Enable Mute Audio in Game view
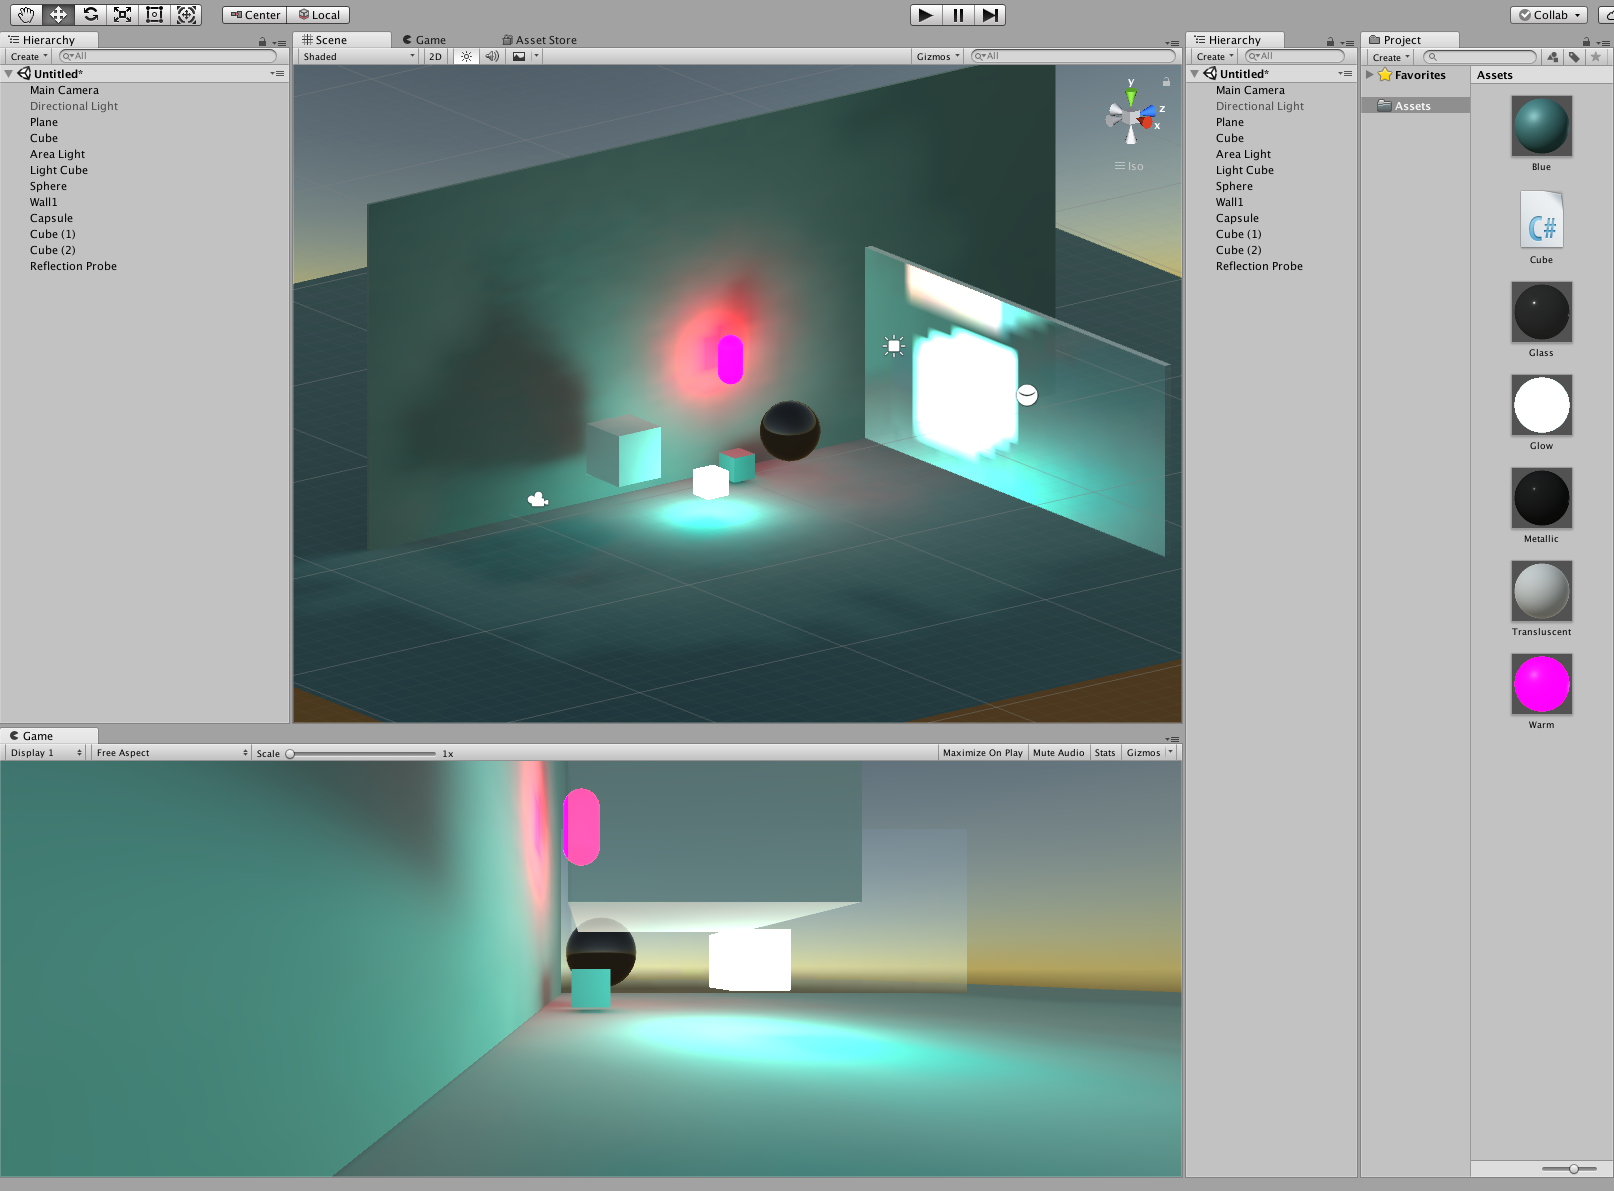Screen dimensions: 1614x1191 (x=1058, y=752)
